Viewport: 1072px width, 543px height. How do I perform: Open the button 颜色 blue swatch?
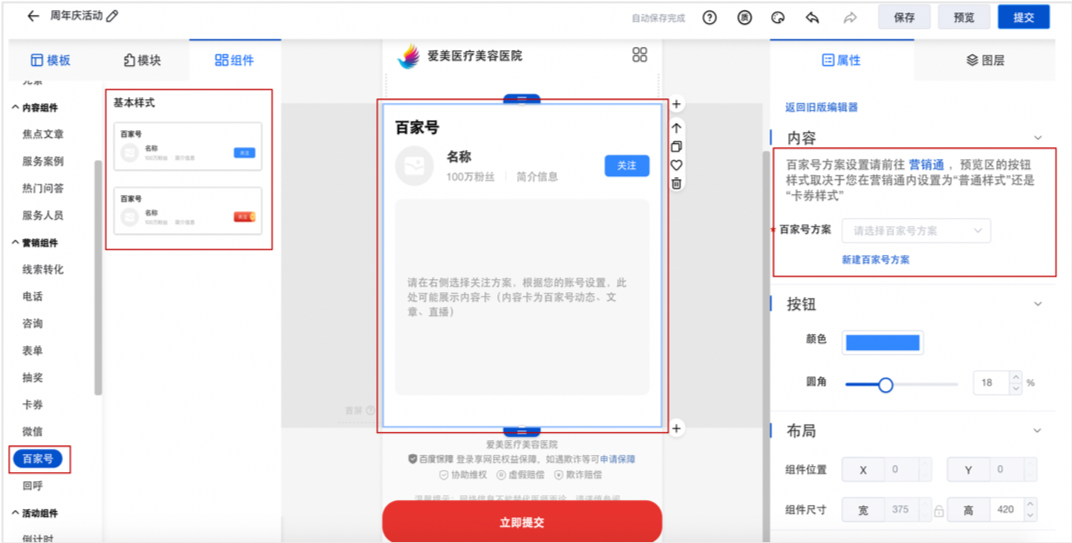pyautogui.click(x=882, y=342)
